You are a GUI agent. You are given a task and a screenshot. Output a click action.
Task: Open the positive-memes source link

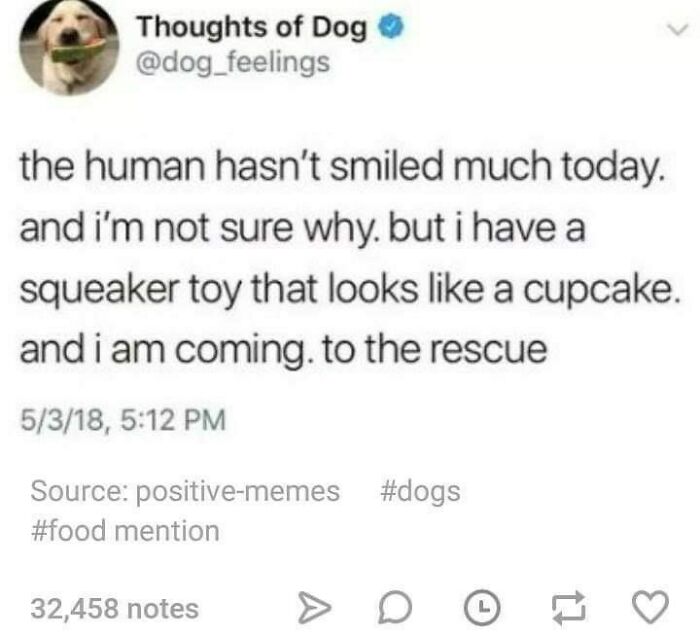[238, 491]
